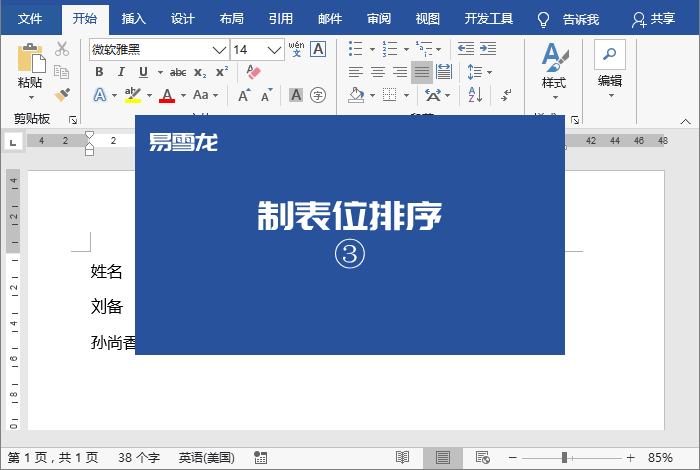Collapse the ribbon
Image resolution: width=700 pixels, height=470 pixels.
tap(685, 121)
